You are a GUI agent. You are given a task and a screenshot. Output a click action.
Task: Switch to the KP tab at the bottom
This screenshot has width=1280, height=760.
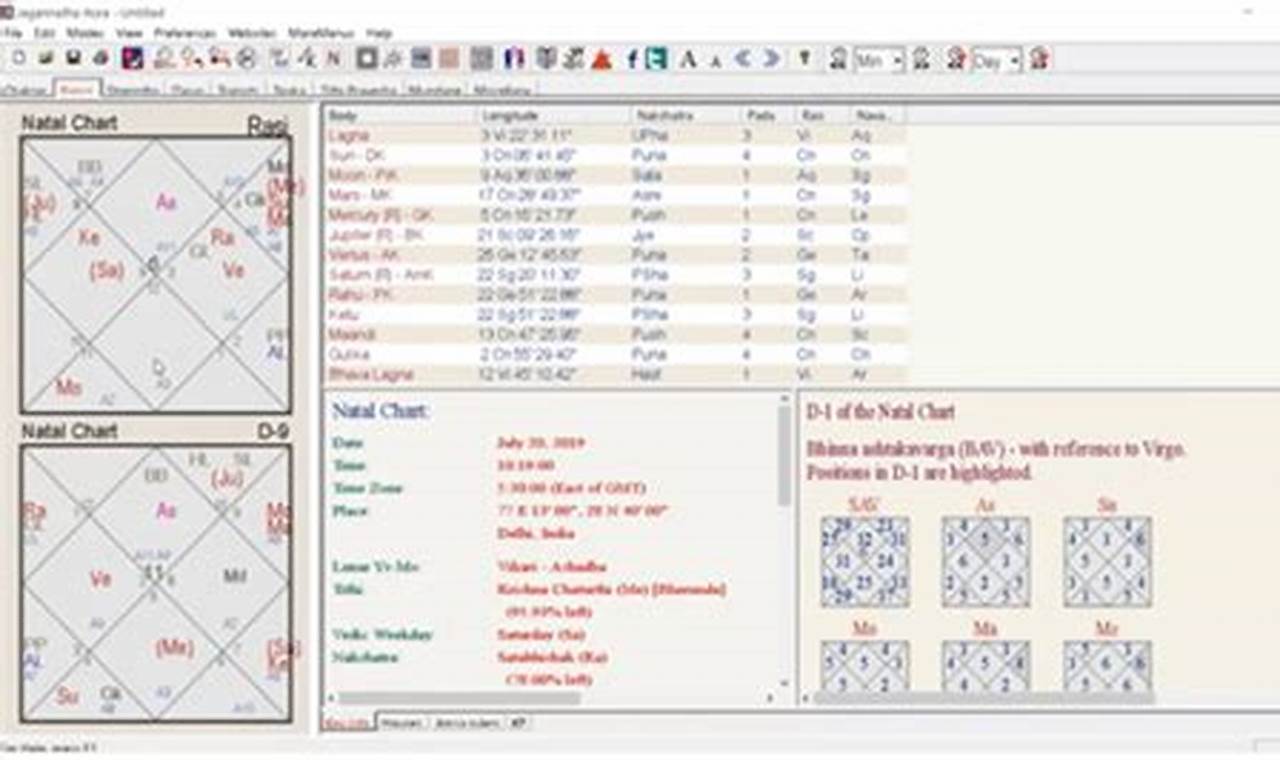[519, 721]
